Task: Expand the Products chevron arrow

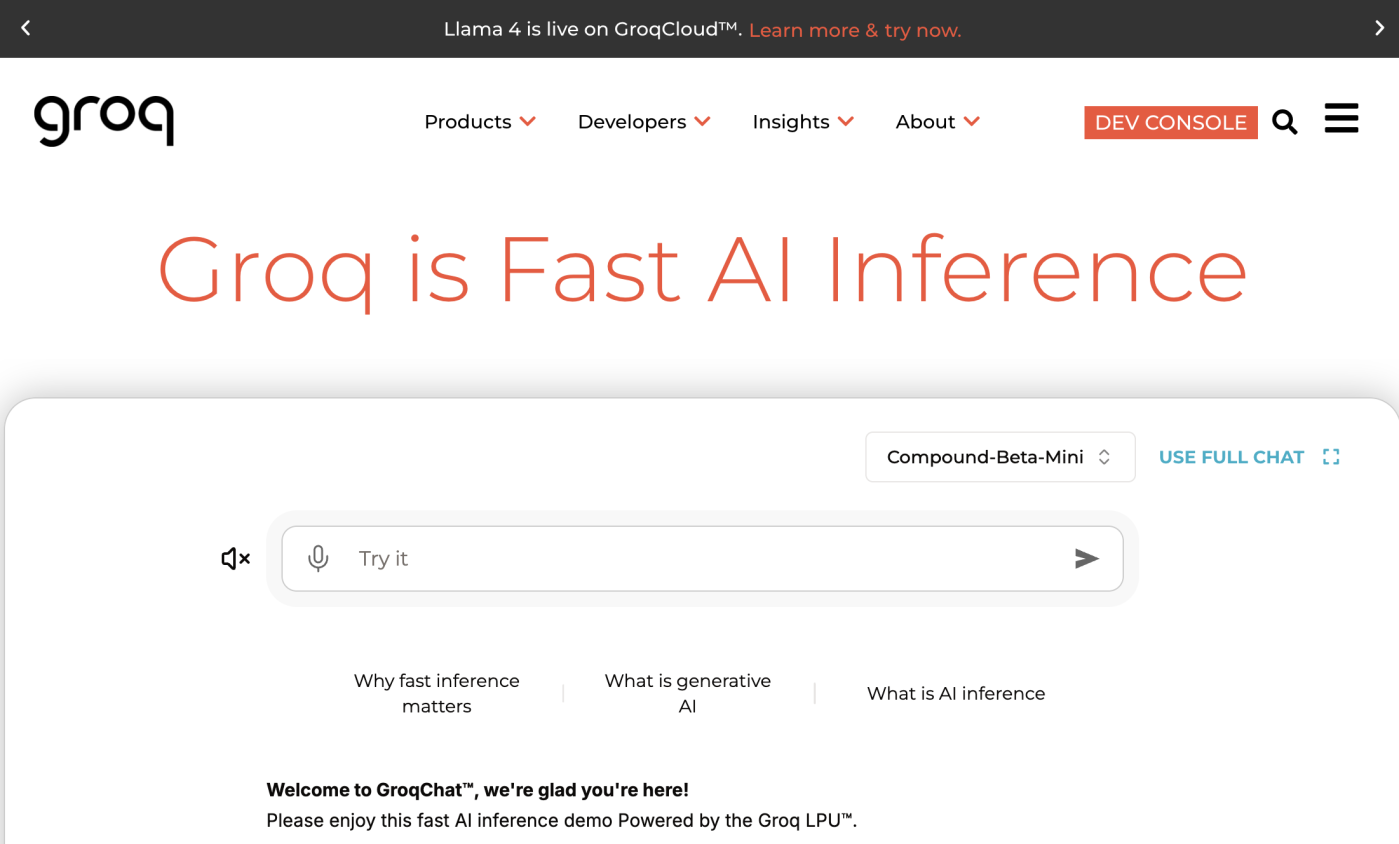Action: coord(528,122)
